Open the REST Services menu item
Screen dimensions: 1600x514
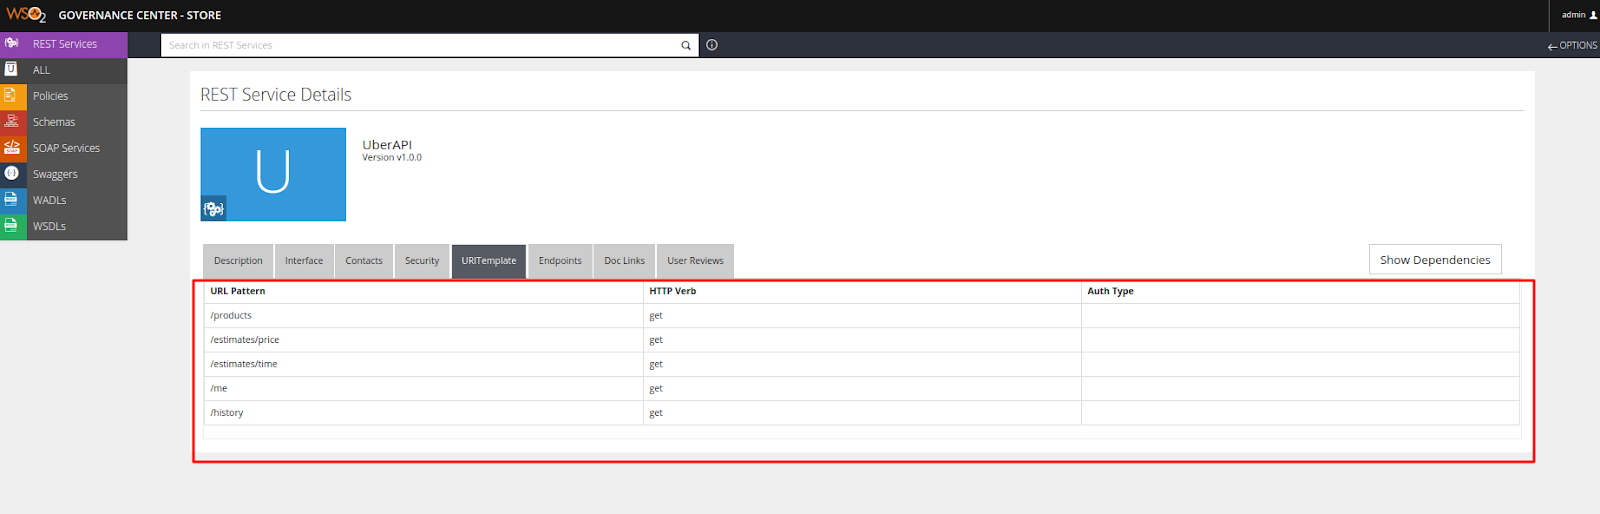64,44
